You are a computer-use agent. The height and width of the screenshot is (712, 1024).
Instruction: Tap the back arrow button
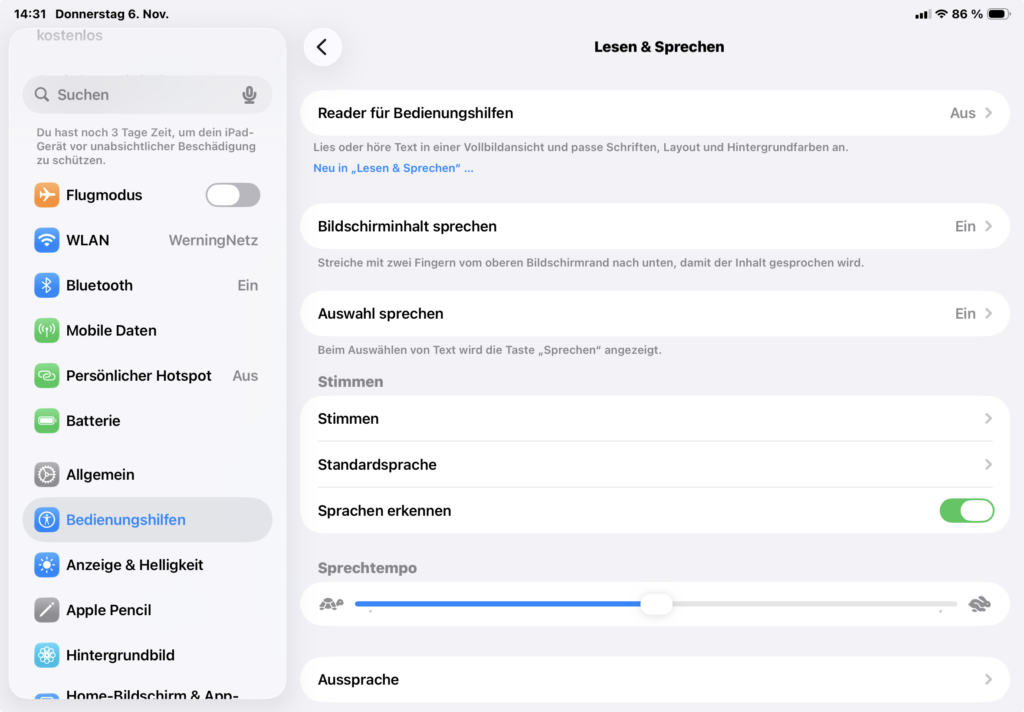[x=322, y=47]
